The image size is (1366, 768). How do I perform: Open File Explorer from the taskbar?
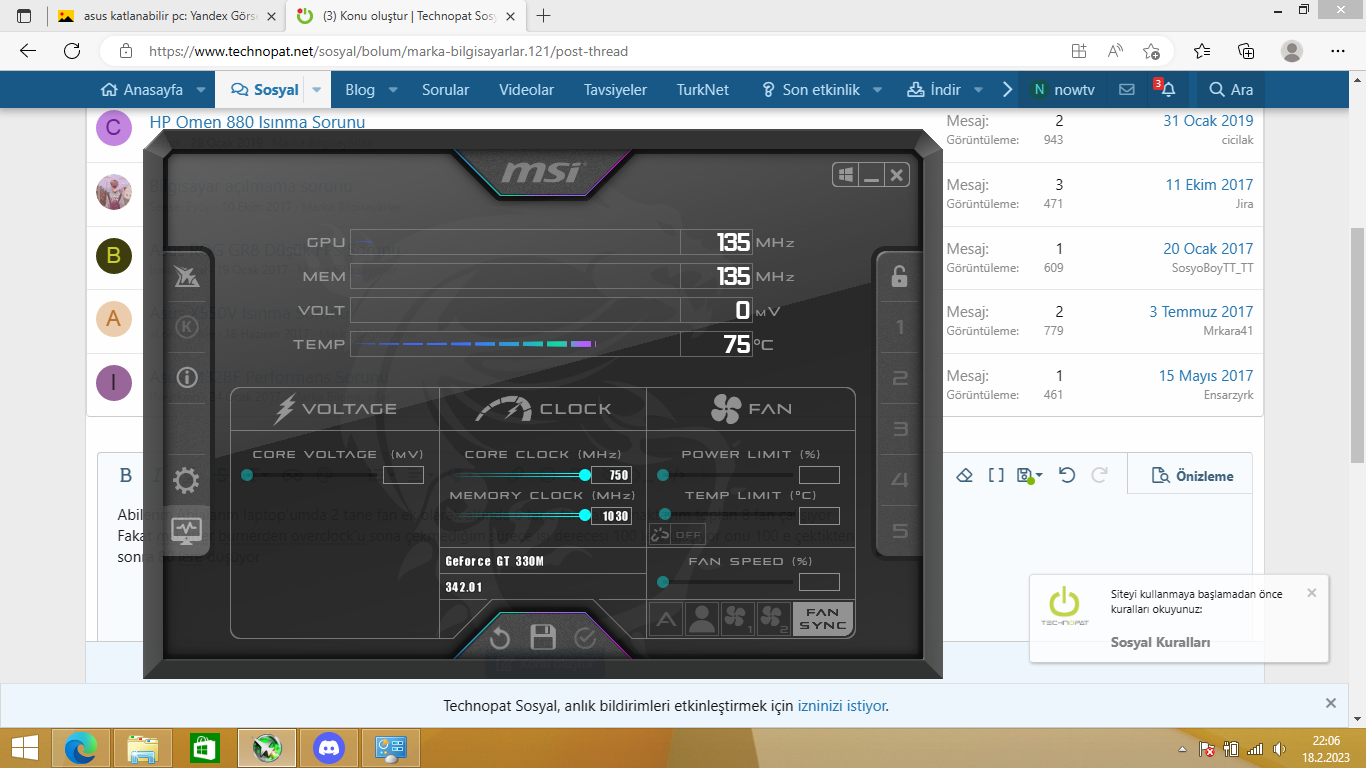(143, 747)
